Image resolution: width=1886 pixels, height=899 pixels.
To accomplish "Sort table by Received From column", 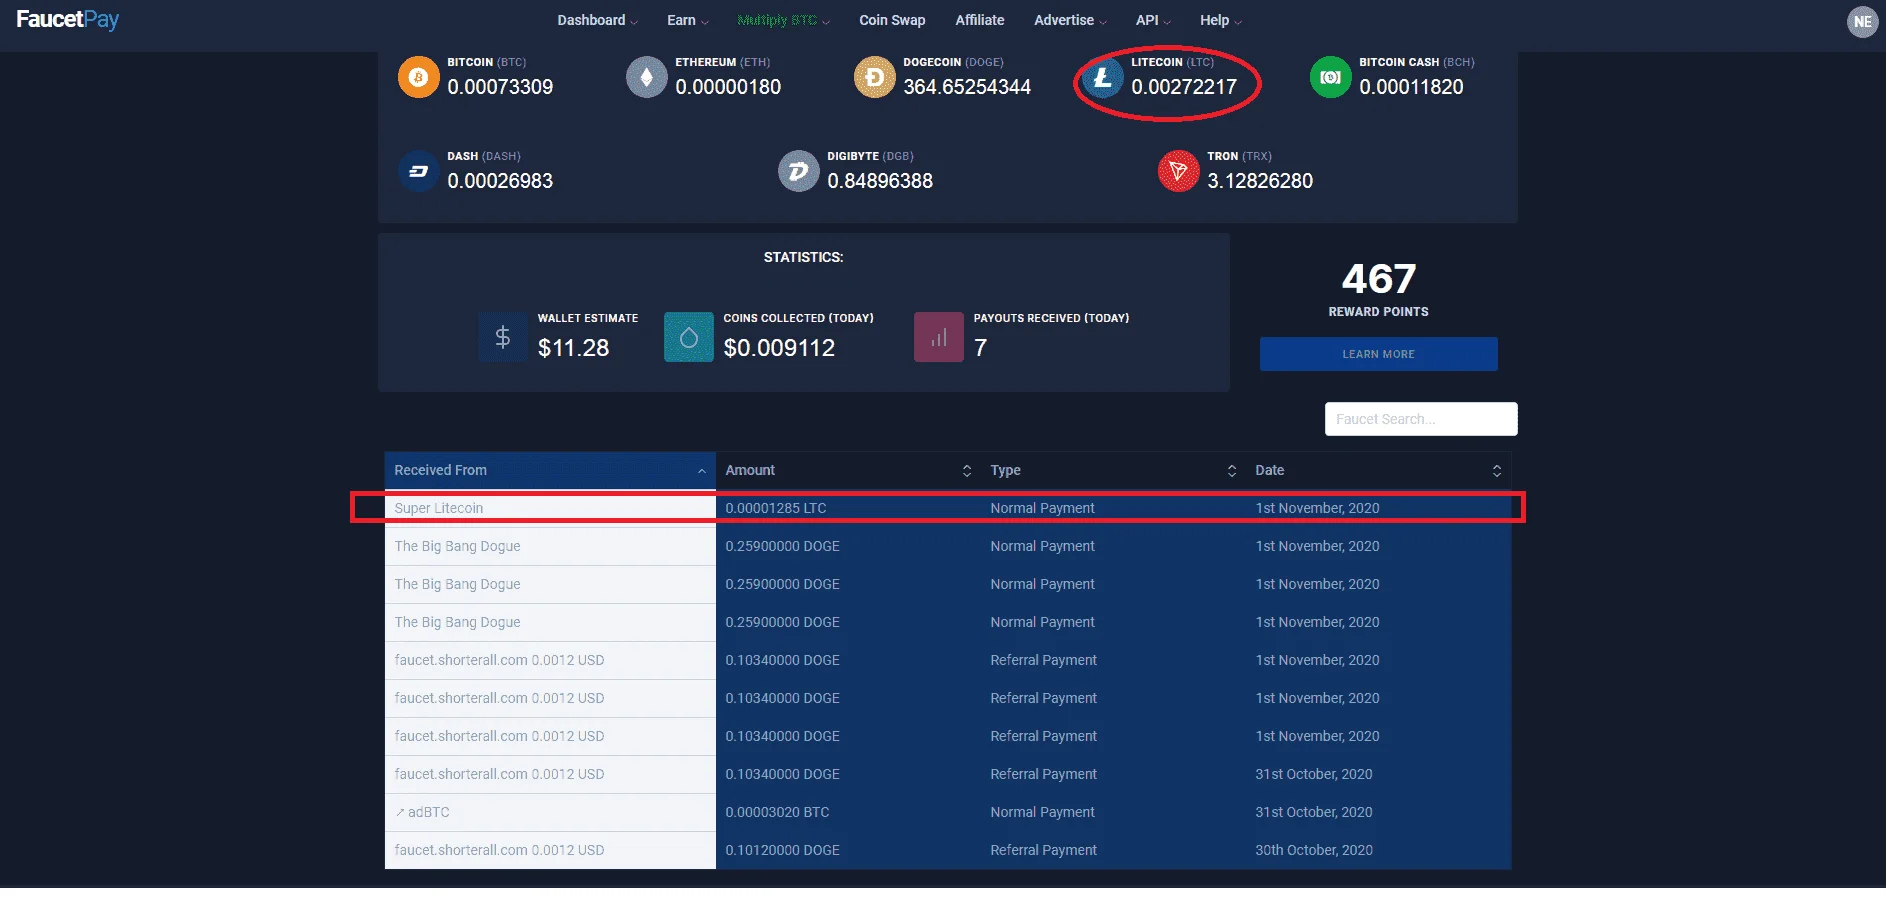I will click(550, 470).
